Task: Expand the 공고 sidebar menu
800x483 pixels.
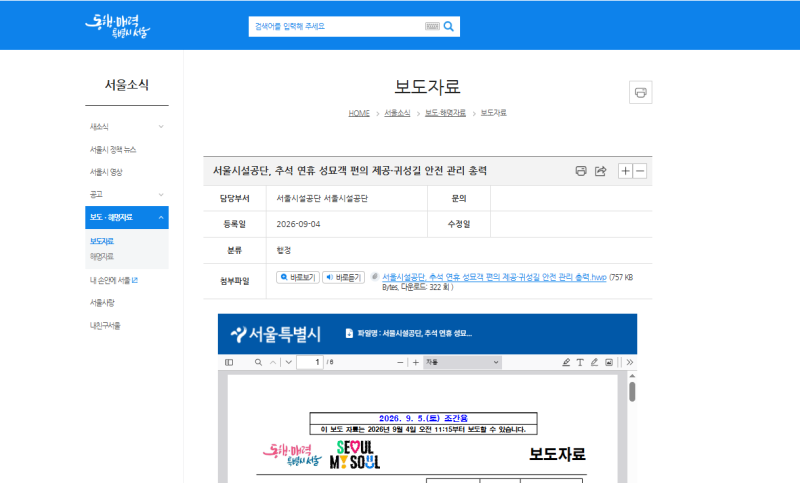Action: pos(127,194)
